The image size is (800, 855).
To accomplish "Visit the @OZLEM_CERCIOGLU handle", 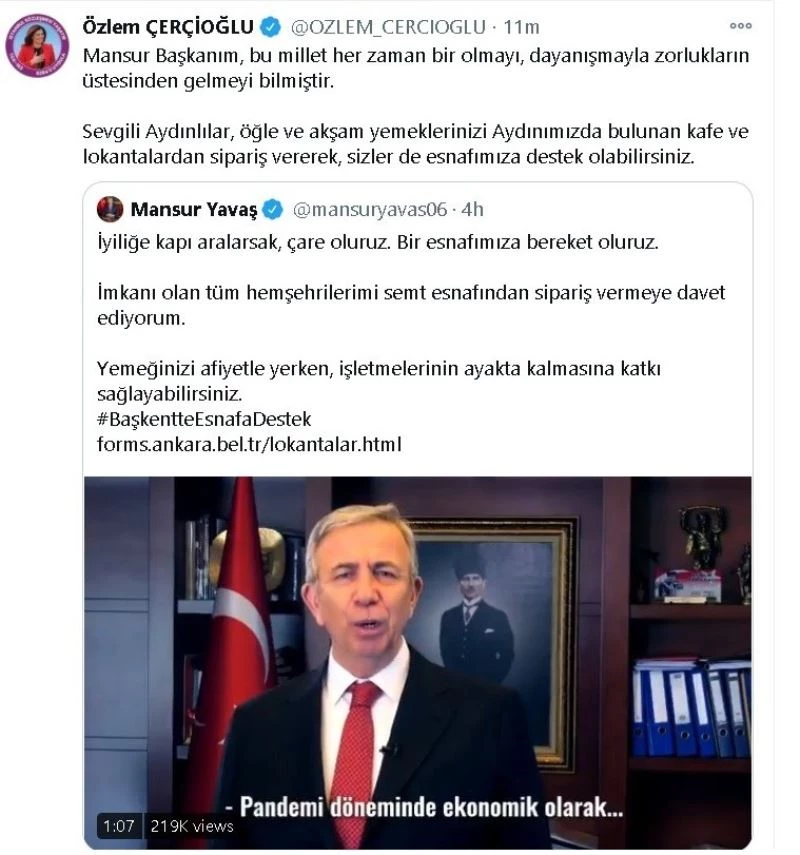I will click(388, 27).
